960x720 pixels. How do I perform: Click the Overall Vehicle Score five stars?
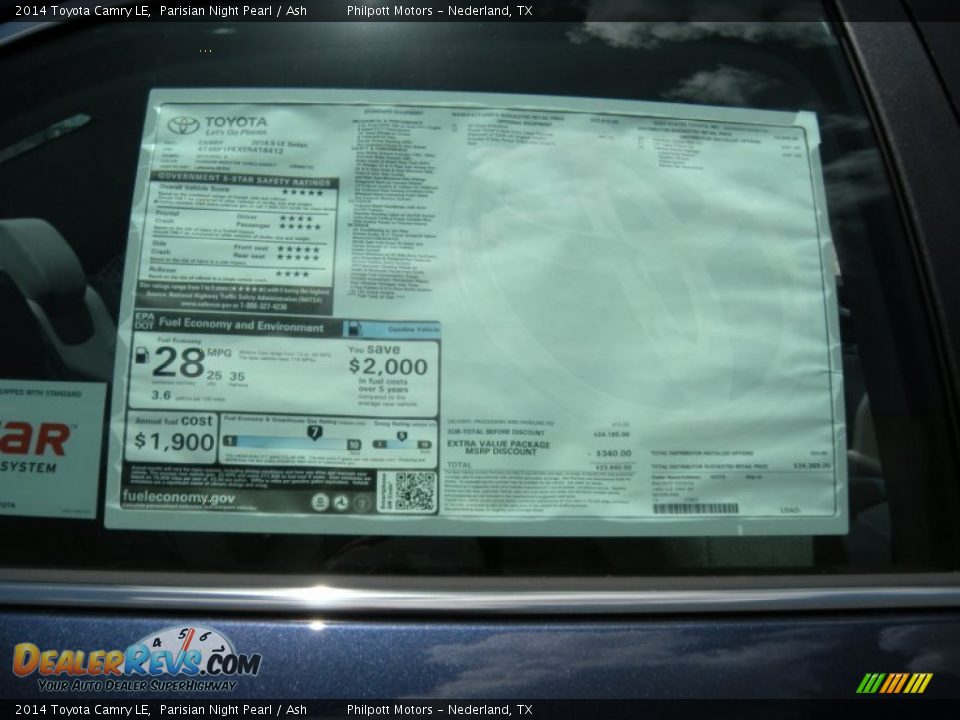point(304,192)
